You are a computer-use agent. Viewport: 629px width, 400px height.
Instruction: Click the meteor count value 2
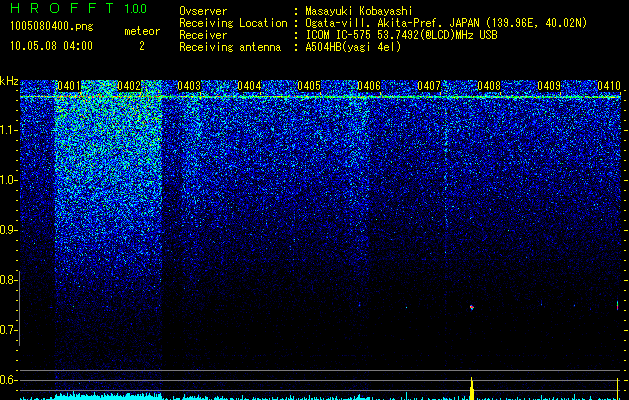142,46
